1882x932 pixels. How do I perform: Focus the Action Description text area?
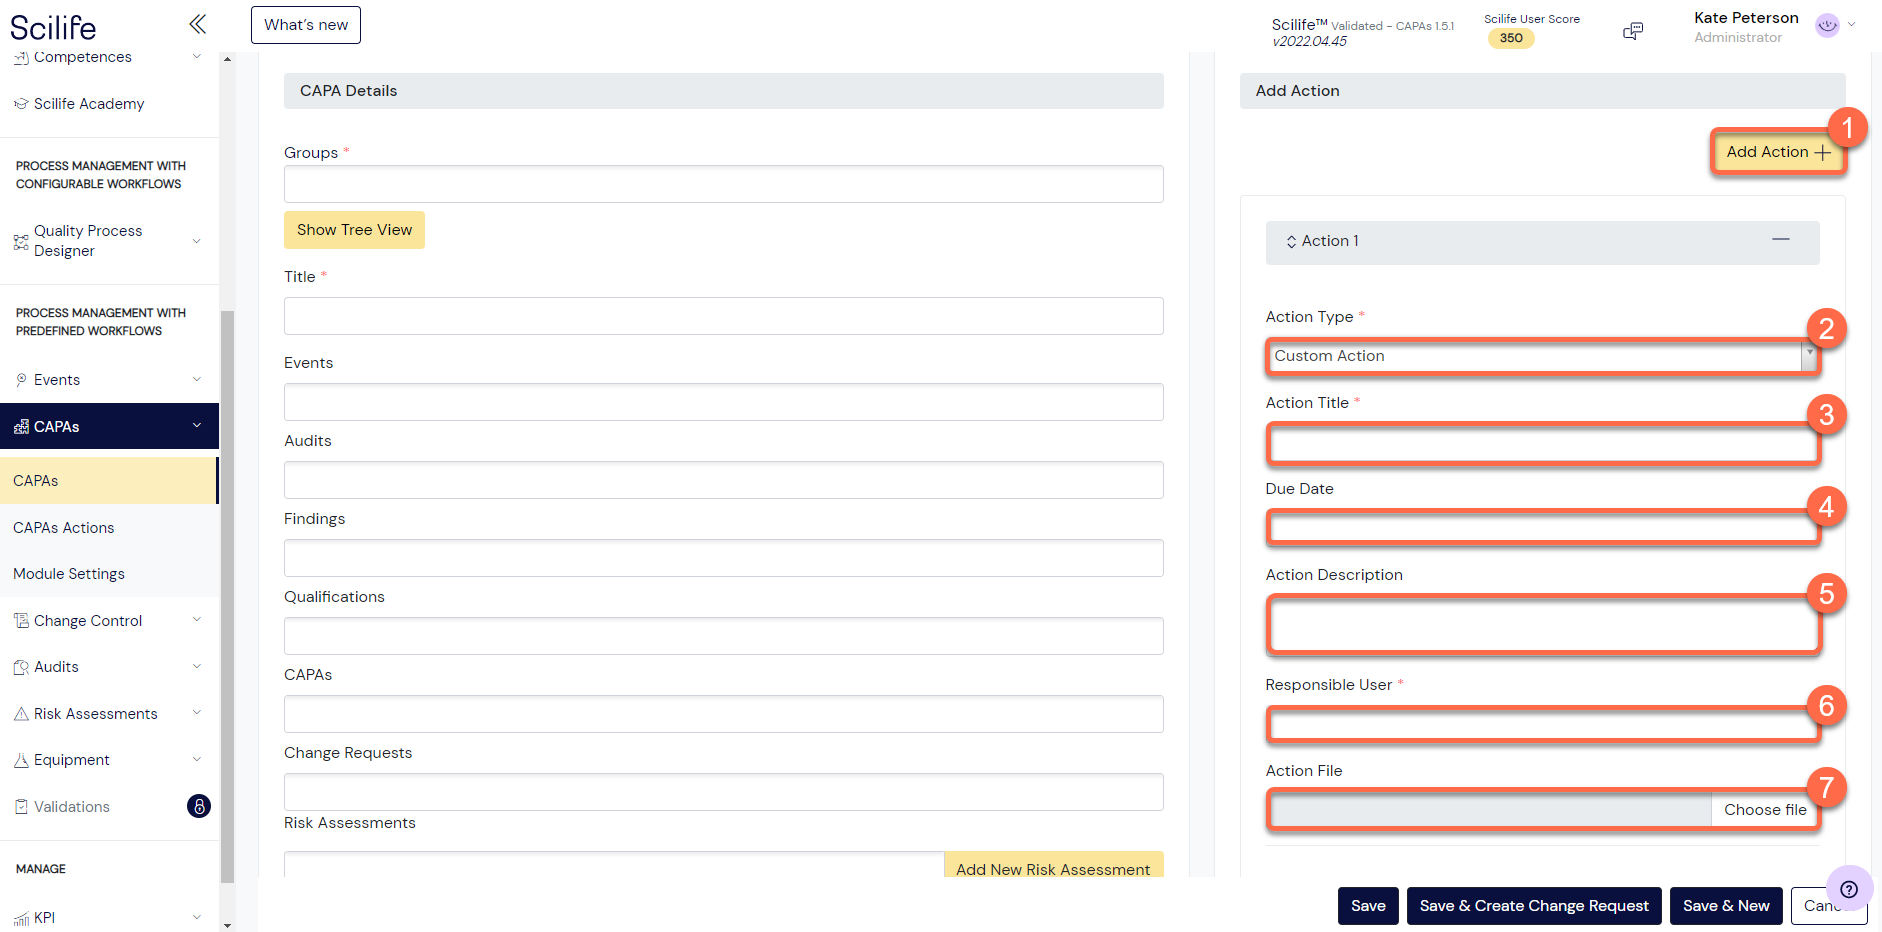pyautogui.click(x=1542, y=625)
